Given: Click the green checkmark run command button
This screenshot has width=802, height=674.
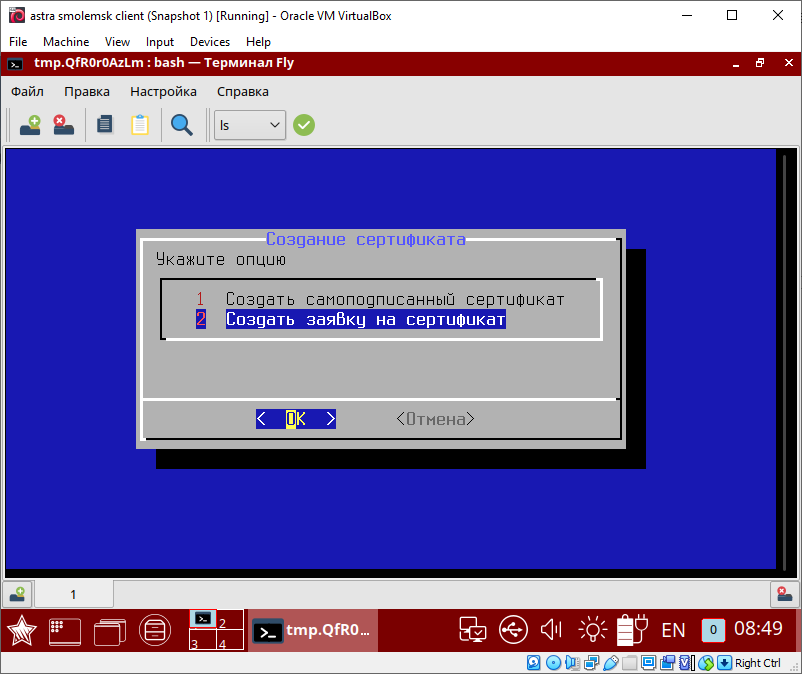Looking at the screenshot, I should tap(304, 125).
